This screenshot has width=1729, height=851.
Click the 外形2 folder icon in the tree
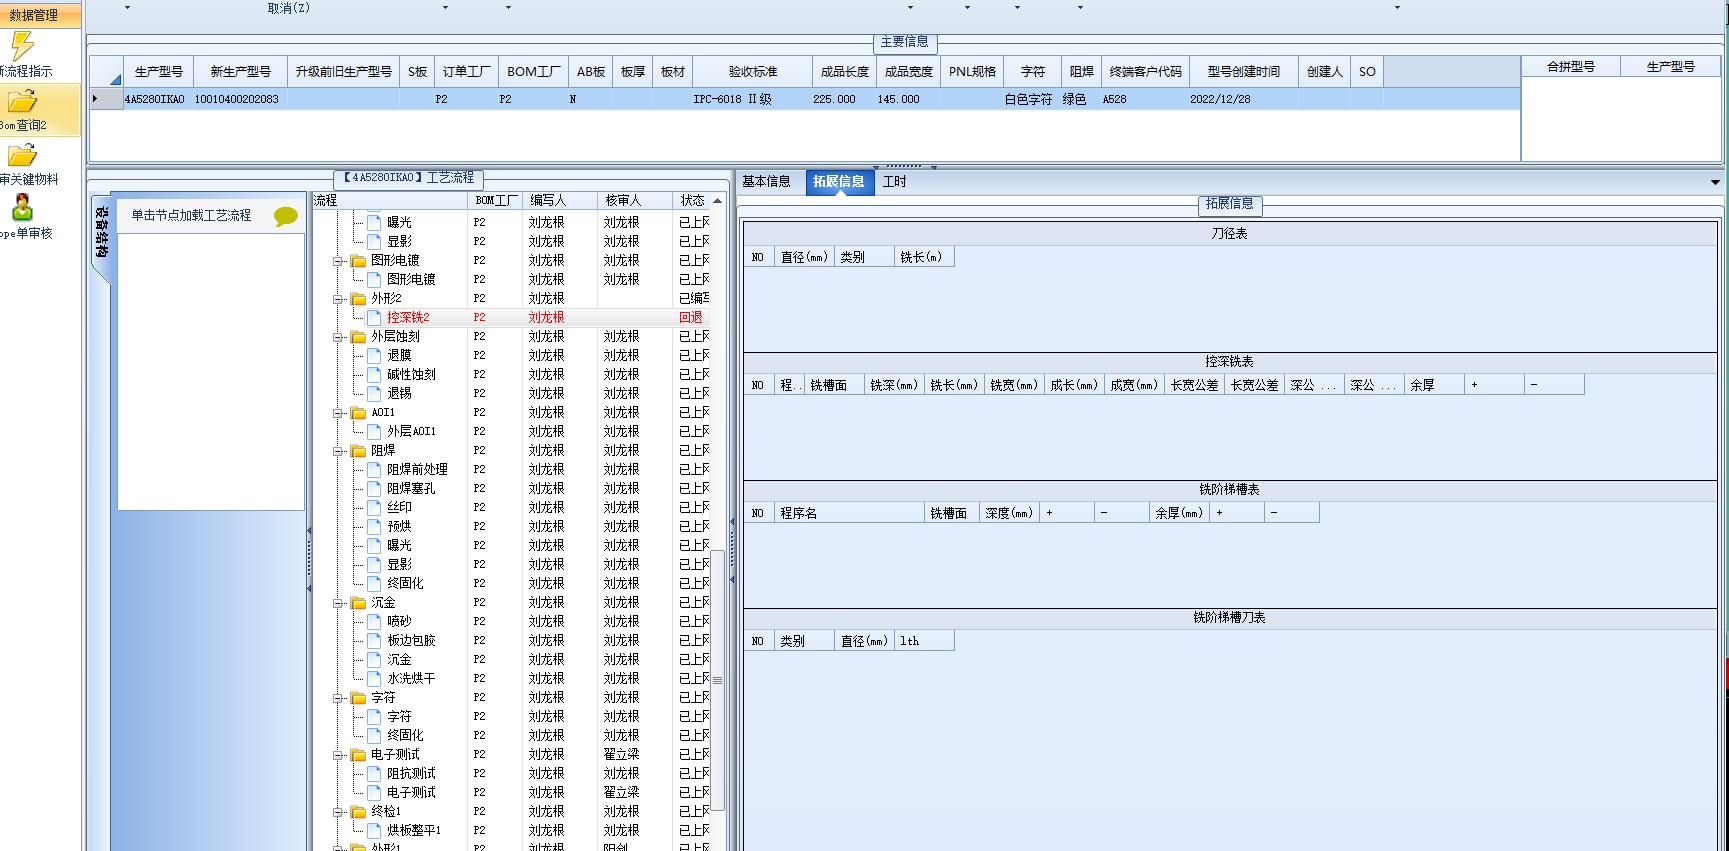(358, 299)
